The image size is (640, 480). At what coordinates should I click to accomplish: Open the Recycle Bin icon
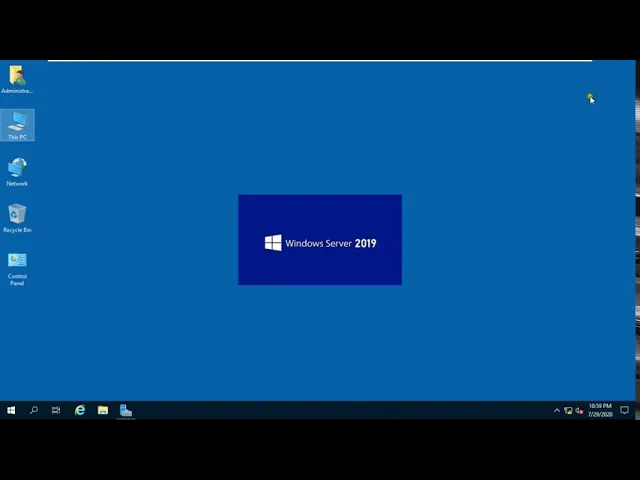[17, 218]
